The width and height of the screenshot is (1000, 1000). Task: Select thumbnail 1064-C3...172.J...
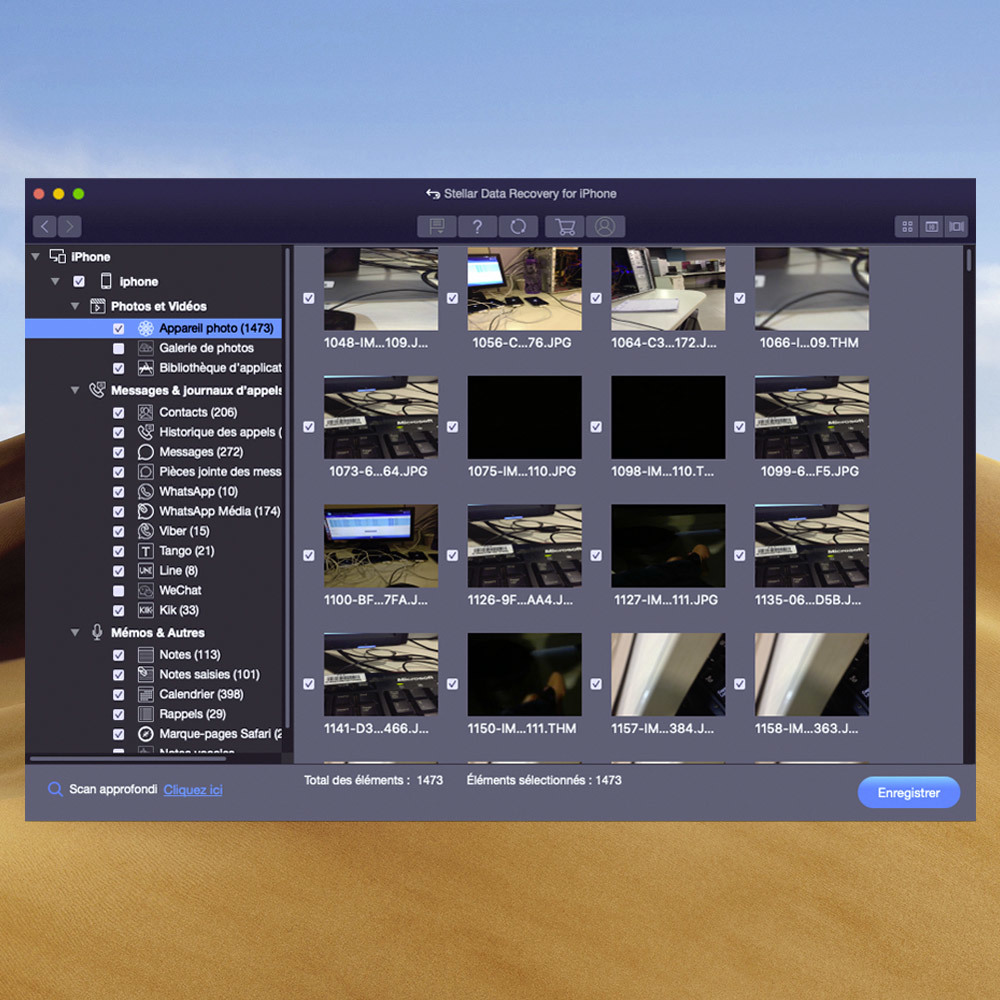tap(668, 289)
